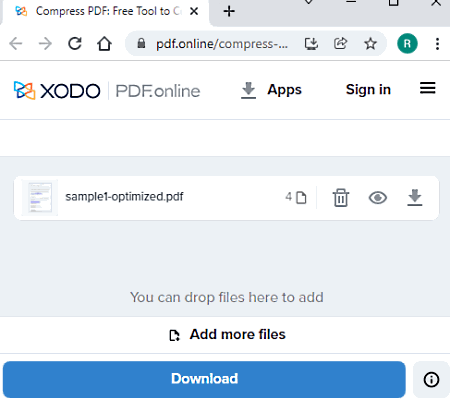This screenshot has height=400, width=450.
Task: Share this page via address bar icon
Action: click(x=340, y=44)
